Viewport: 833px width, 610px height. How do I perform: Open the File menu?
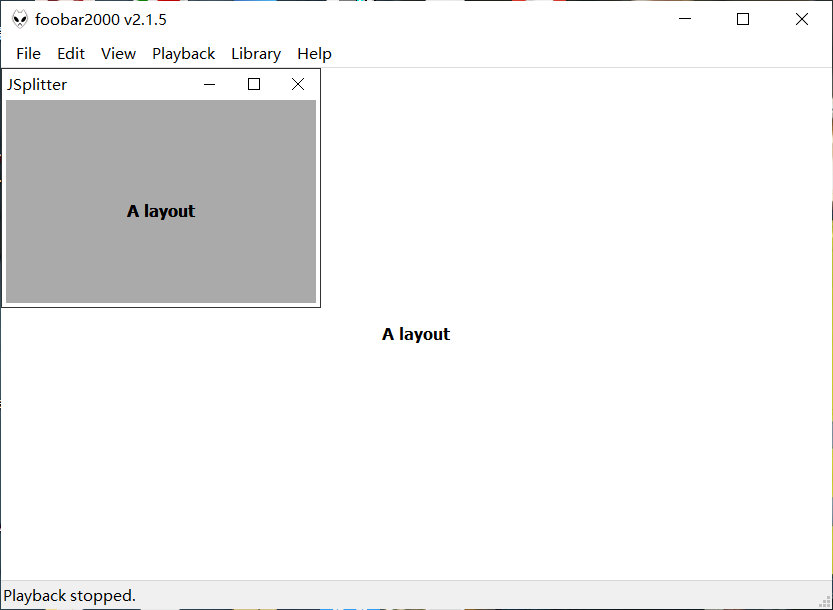pyautogui.click(x=28, y=54)
